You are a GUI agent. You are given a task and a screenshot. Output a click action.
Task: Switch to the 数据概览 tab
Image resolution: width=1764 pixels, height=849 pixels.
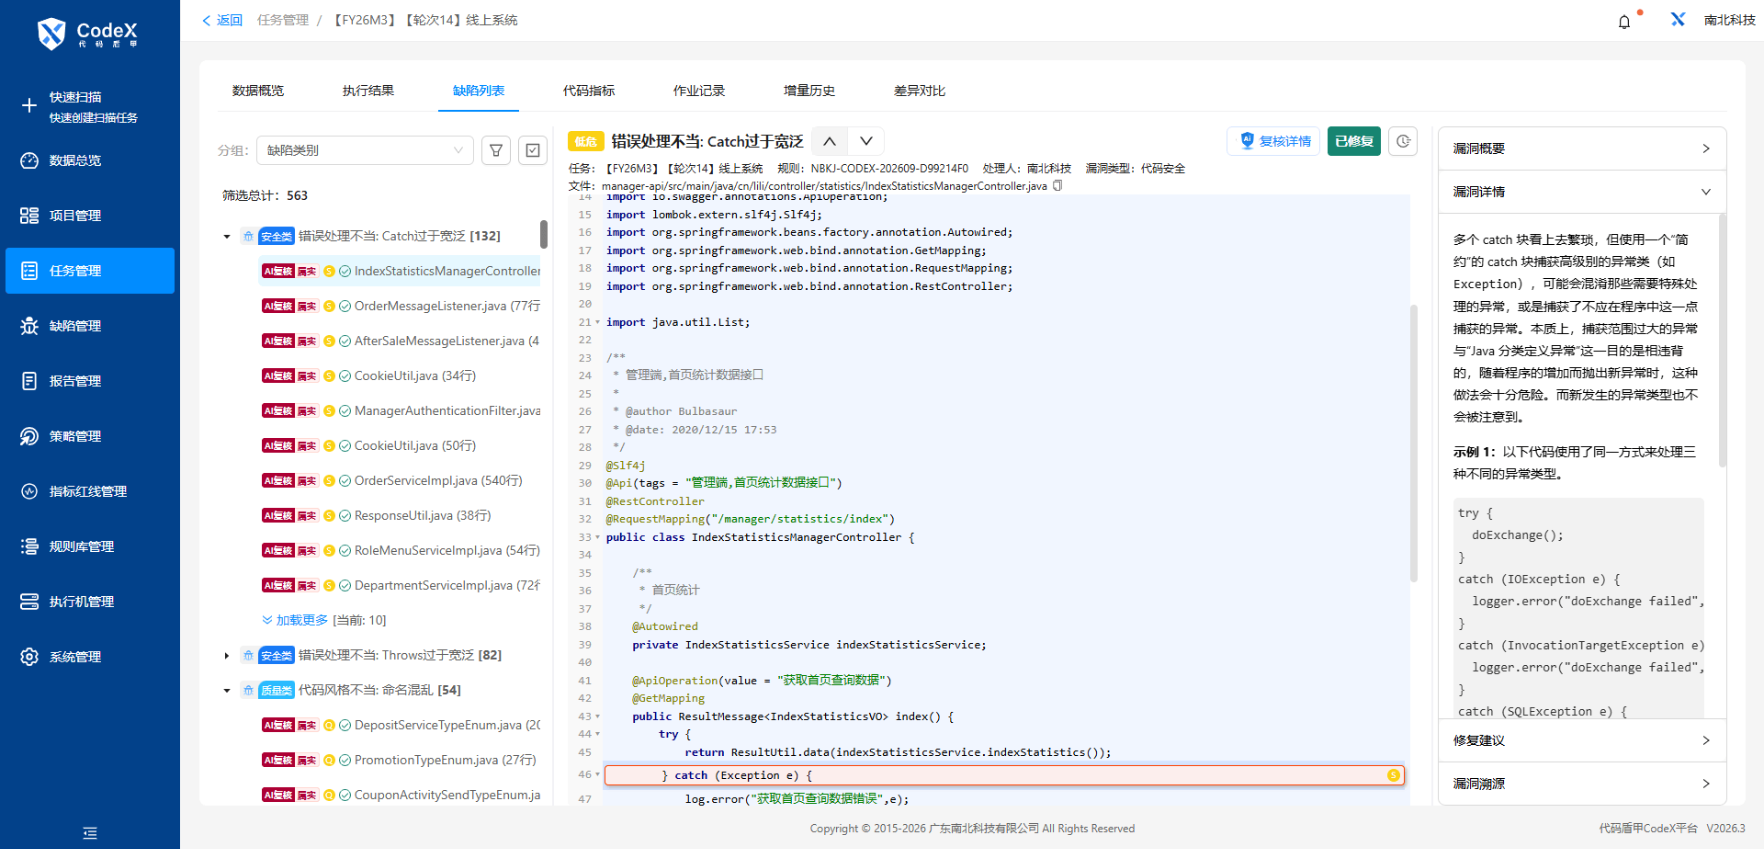pyautogui.click(x=258, y=91)
